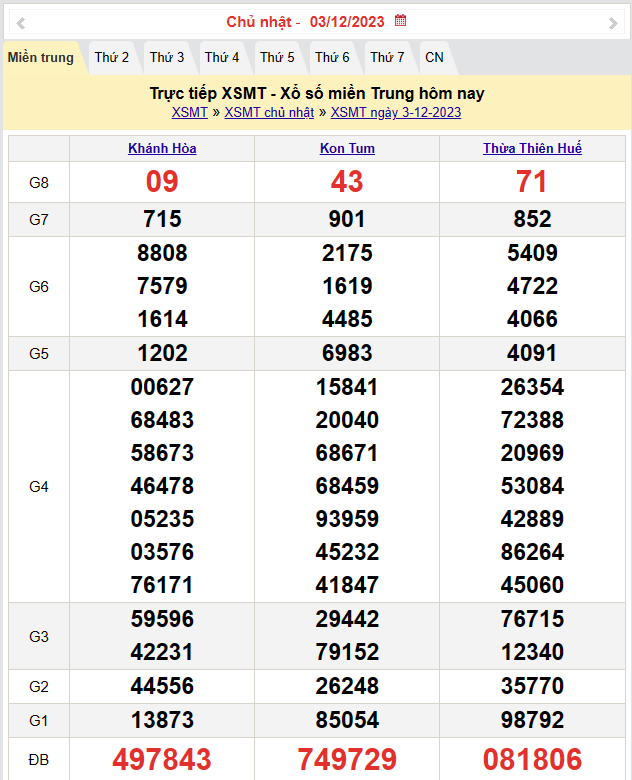Switch to the CN tab
The image size is (632, 780).
pos(434,58)
